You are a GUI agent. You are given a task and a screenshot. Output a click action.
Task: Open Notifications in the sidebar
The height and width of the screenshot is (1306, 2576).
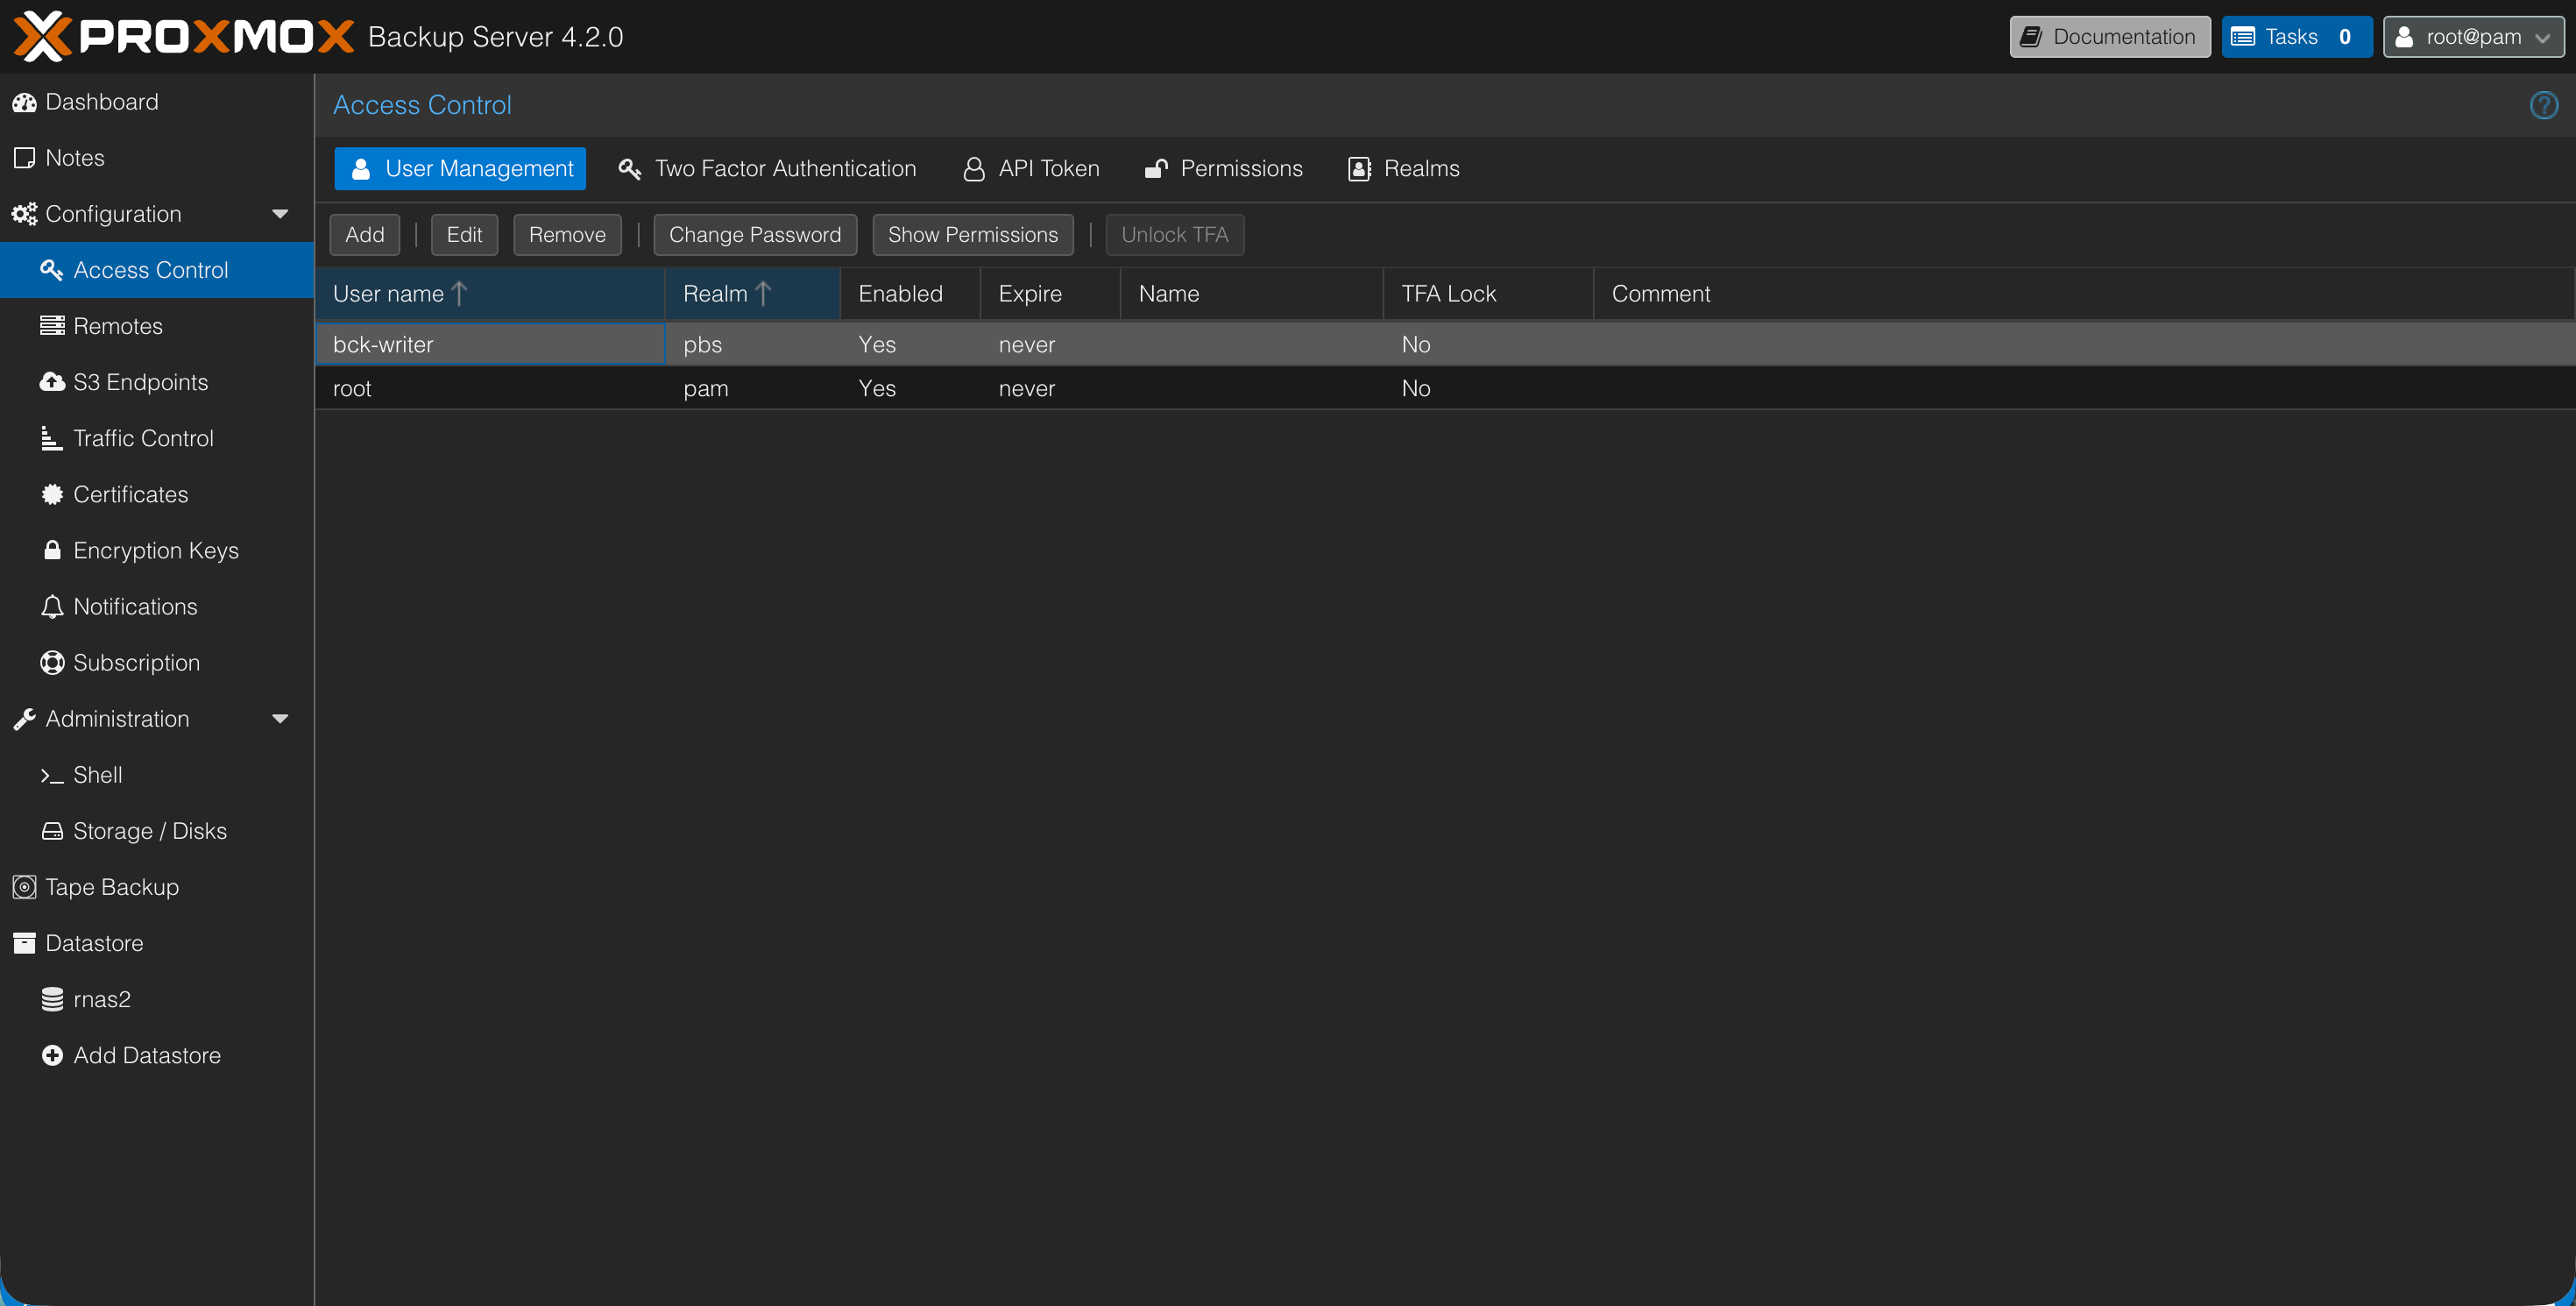[157, 607]
